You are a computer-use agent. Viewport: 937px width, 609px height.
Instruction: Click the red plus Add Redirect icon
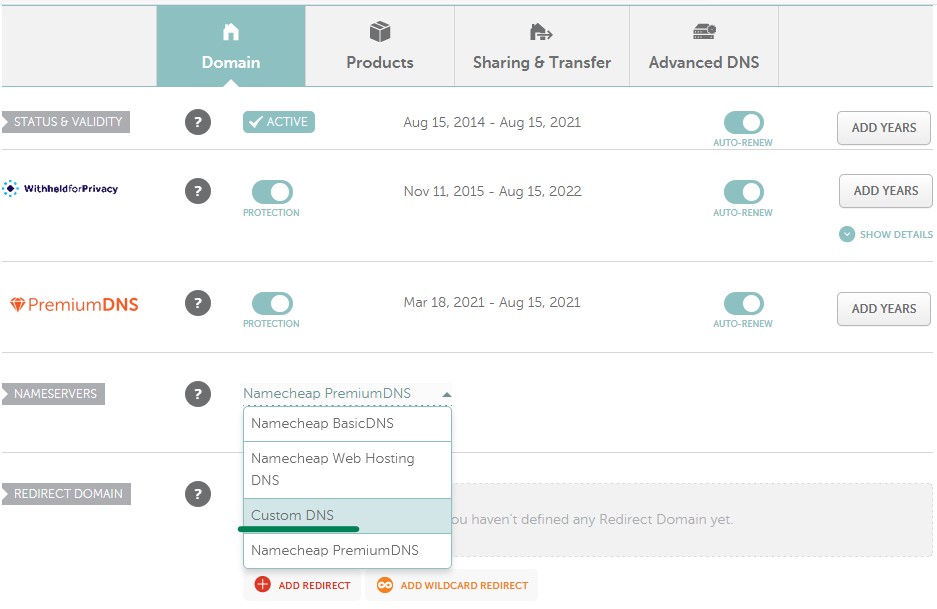(x=262, y=584)
